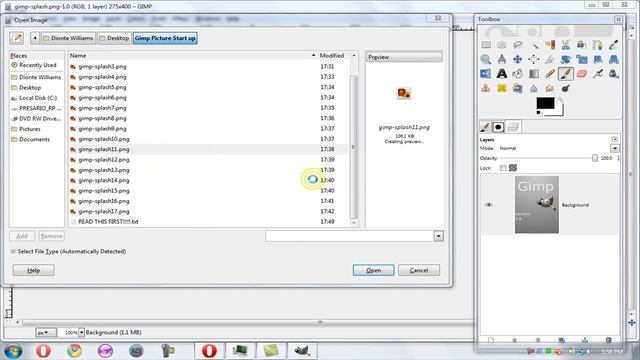This screenshot has width=640, height=360.
Task: Open the layer Mode dropdown
Action: coord(615,148)
